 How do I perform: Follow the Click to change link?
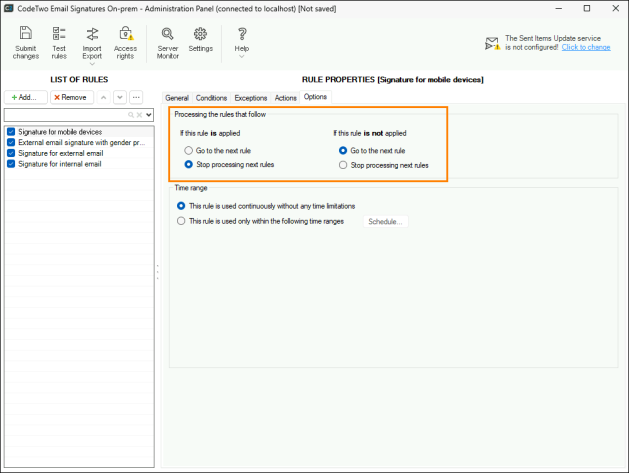coord(586,47)
